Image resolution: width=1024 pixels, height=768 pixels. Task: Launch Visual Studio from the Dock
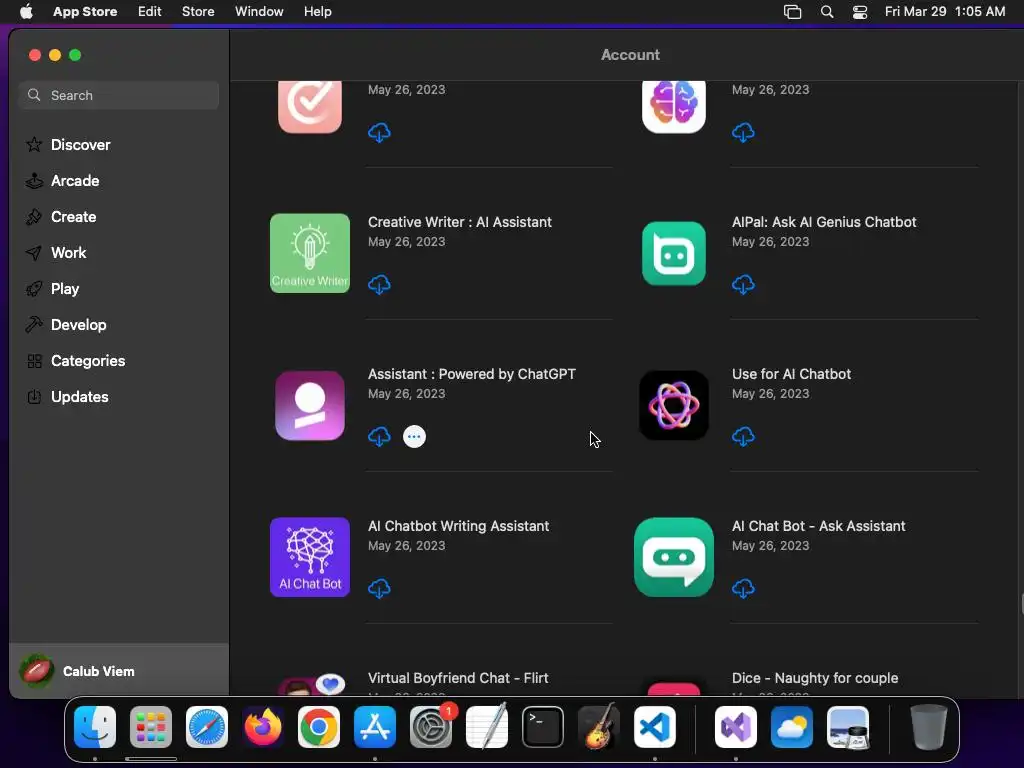point(736,727)
